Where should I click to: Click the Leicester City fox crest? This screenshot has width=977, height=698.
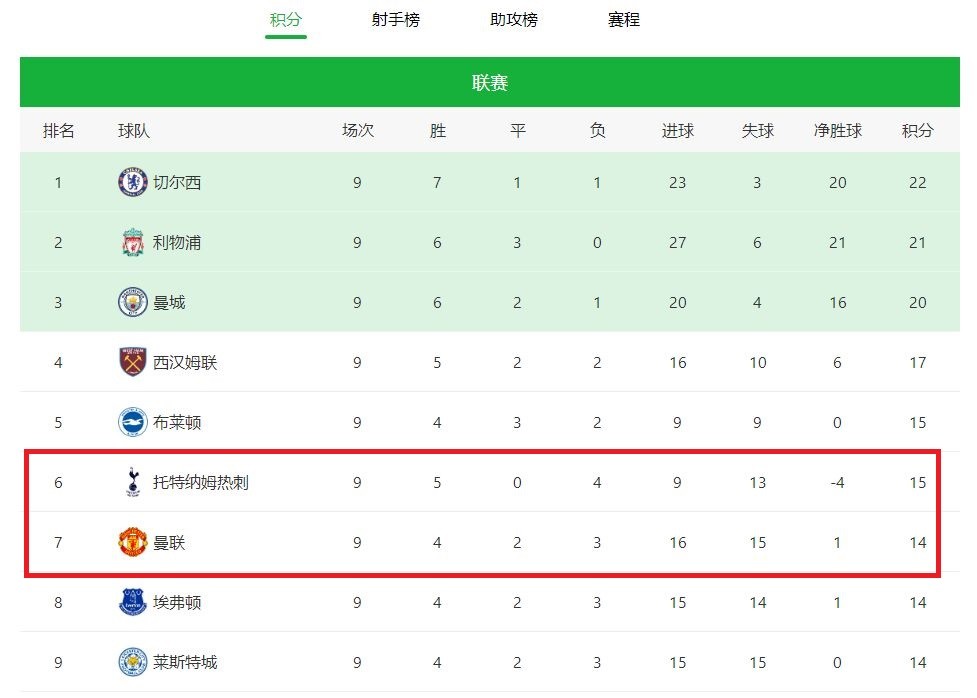point(132,662)
